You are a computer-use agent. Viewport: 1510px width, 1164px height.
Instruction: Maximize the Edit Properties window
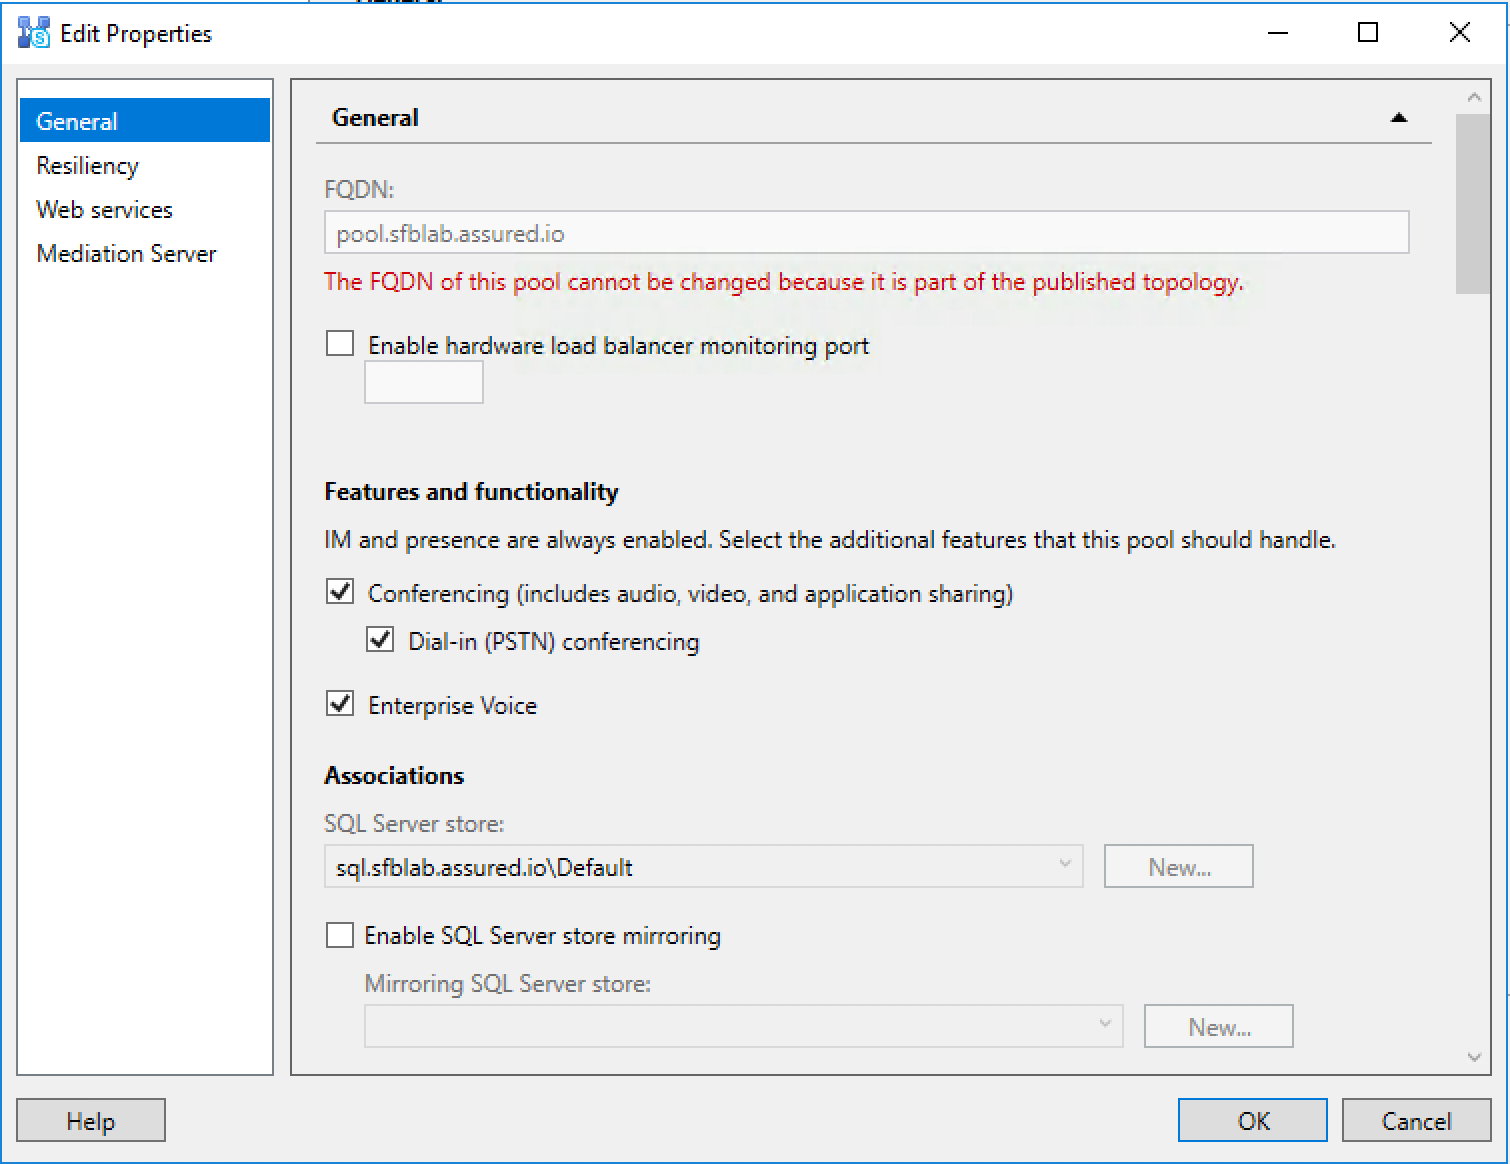click(1368, 33)
